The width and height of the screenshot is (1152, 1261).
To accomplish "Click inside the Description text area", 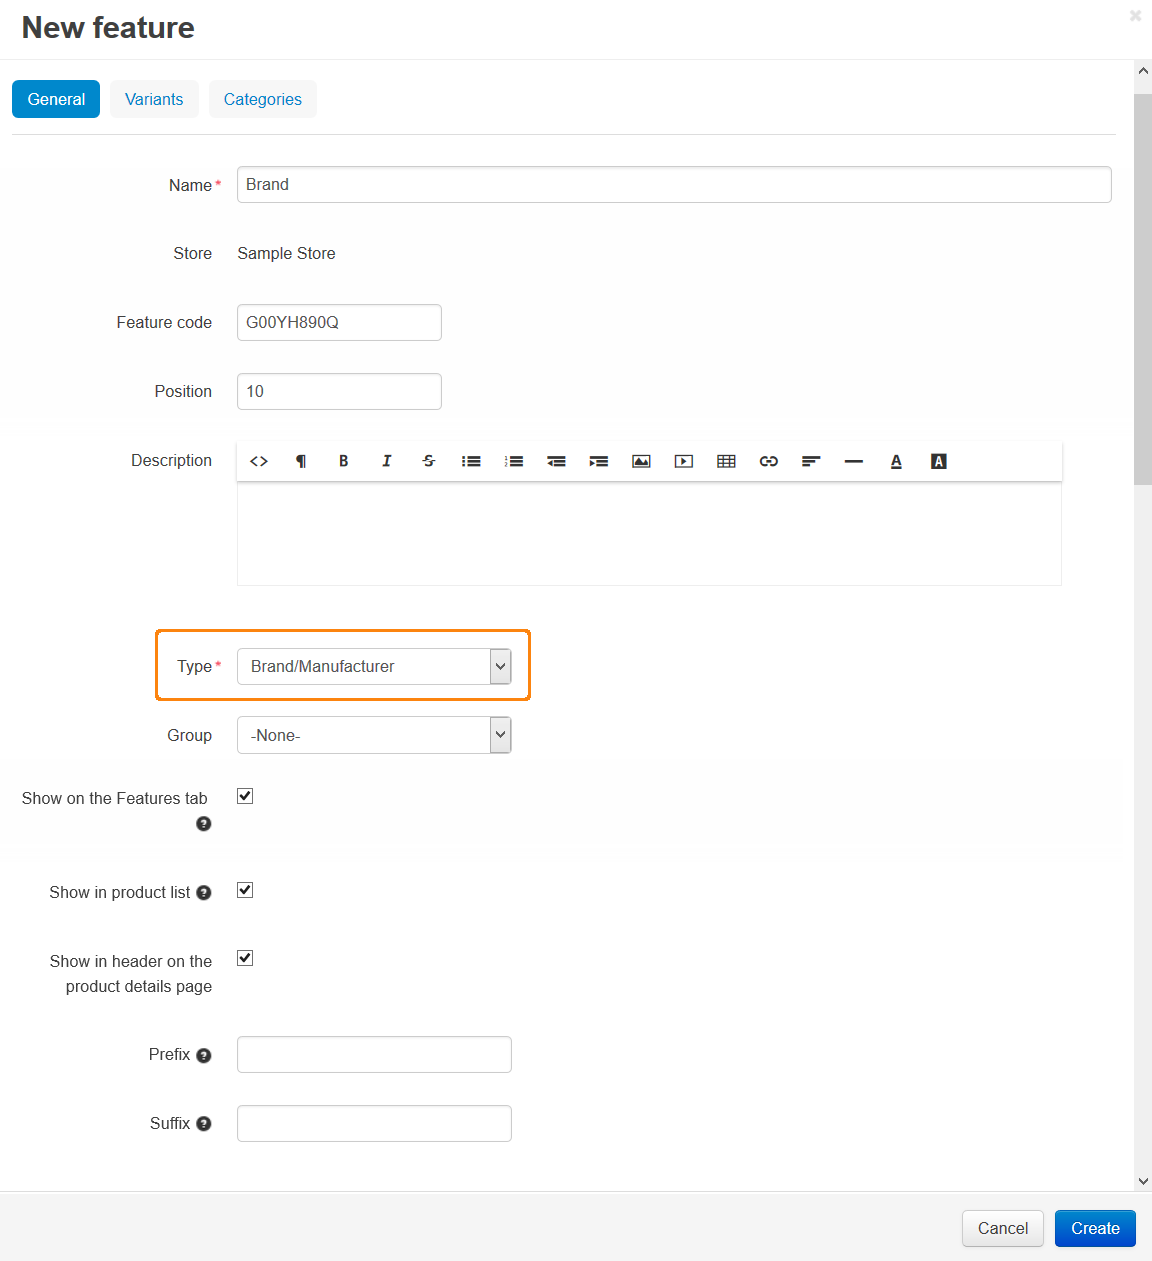I will click(649, 534).
